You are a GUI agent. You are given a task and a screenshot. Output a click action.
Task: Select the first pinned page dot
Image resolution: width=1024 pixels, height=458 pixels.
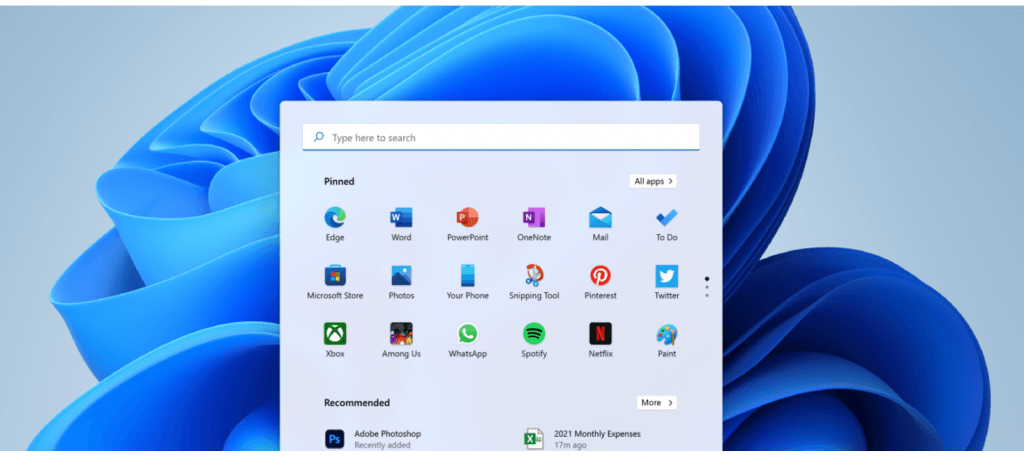707,279
